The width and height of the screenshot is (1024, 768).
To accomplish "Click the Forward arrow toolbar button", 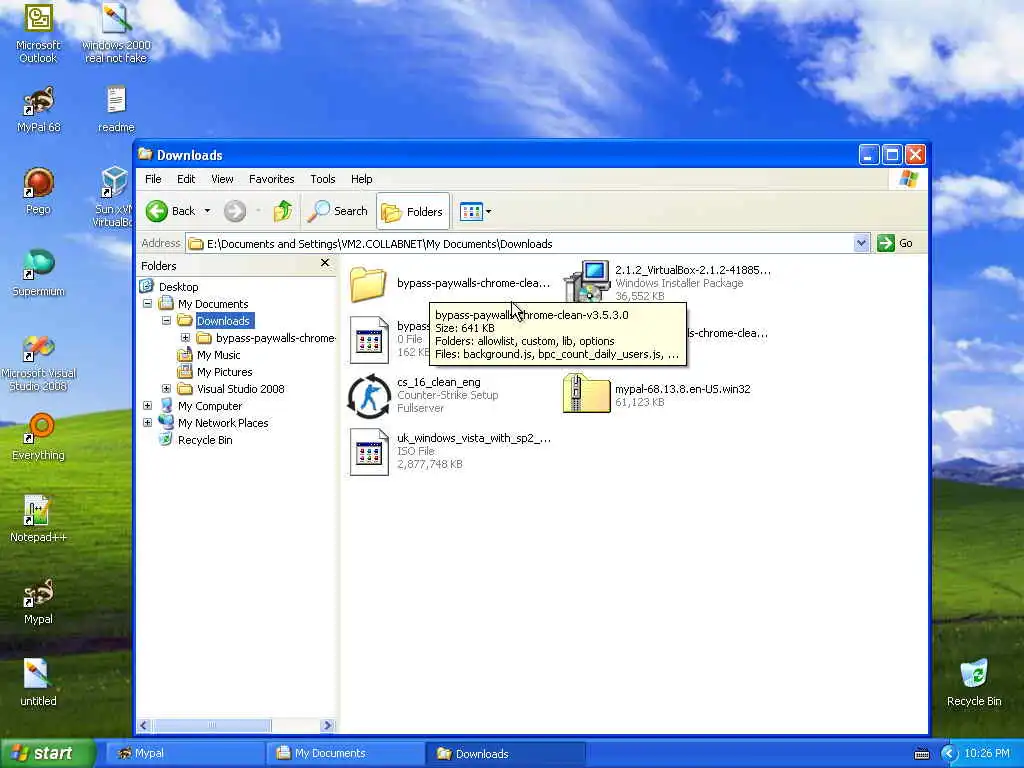I will coord(235,211).
